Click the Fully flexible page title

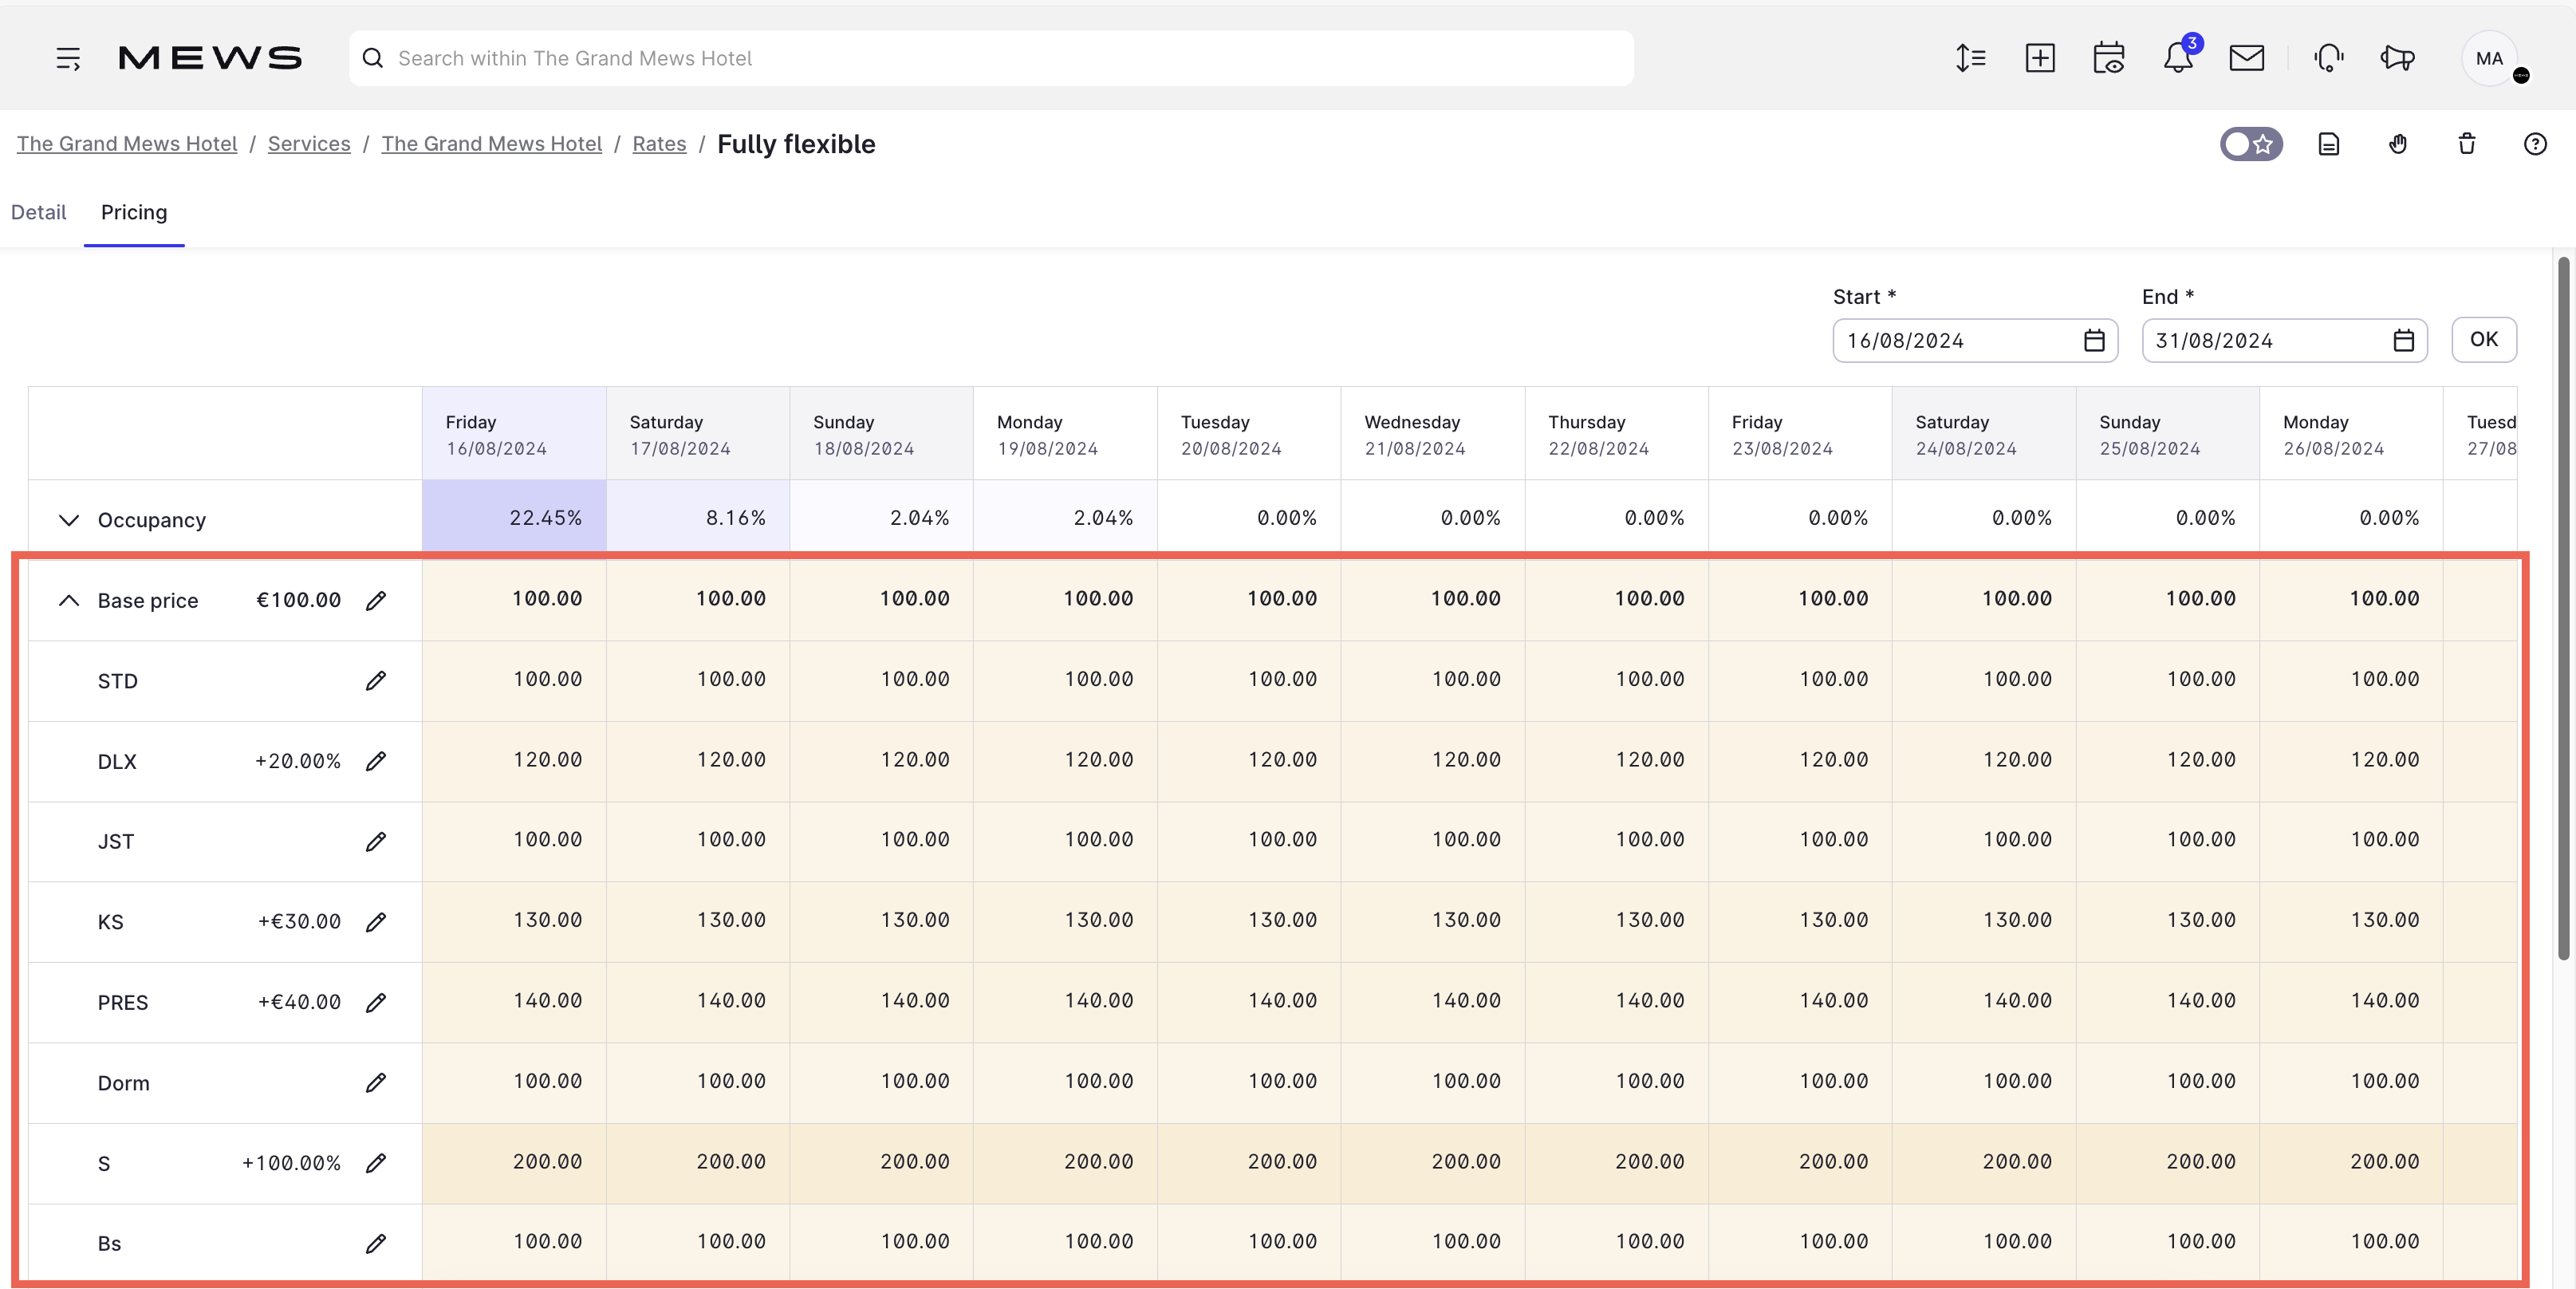(796, 144)
